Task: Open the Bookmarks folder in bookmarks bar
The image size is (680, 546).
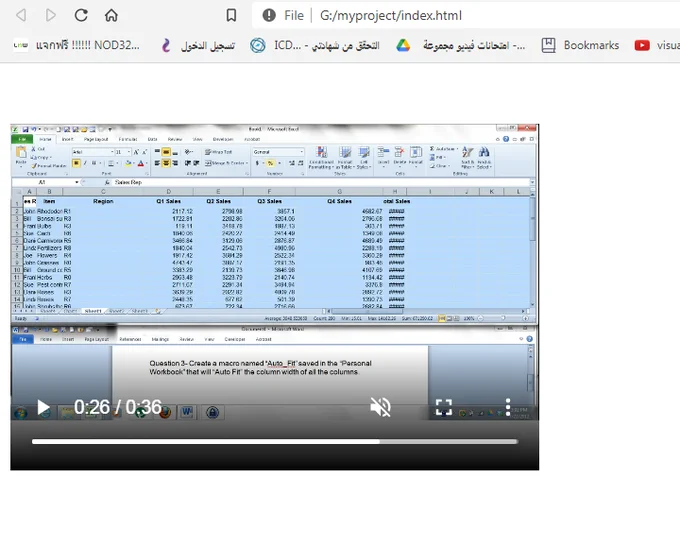Action: (x=580, y=45)
